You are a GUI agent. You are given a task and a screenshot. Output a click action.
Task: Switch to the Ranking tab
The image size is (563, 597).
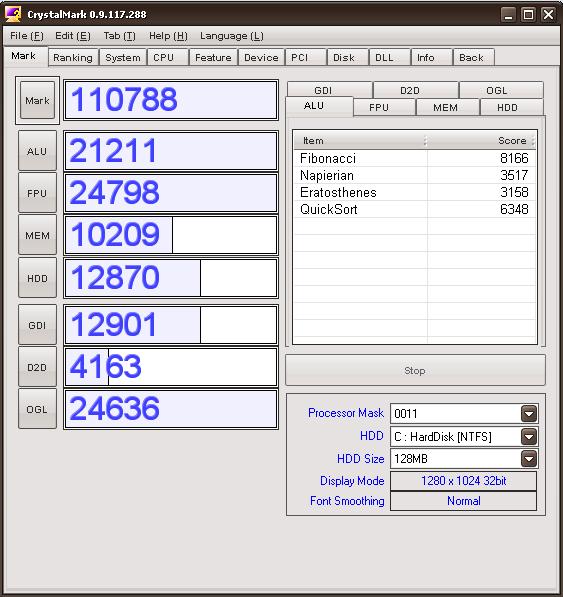73,57
